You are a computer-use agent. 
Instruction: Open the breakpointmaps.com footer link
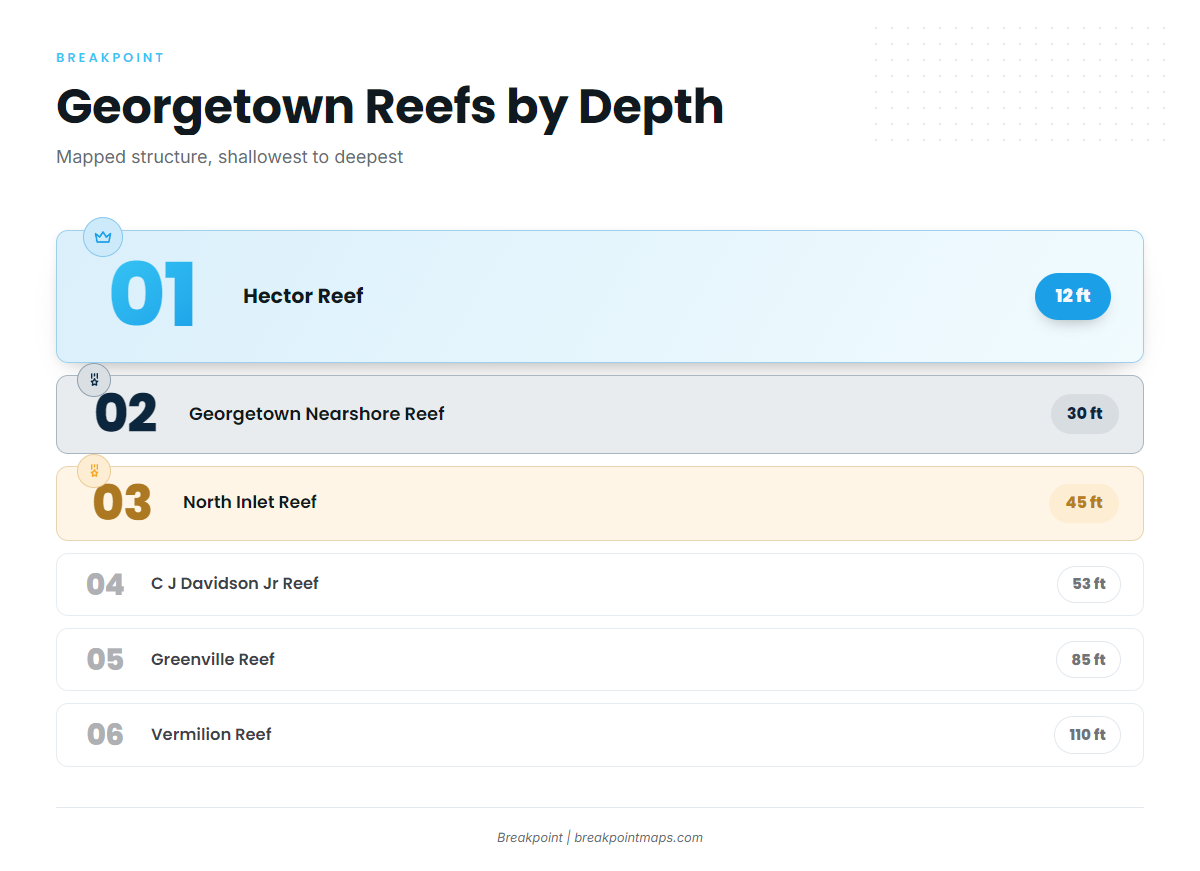click(638, 838)
